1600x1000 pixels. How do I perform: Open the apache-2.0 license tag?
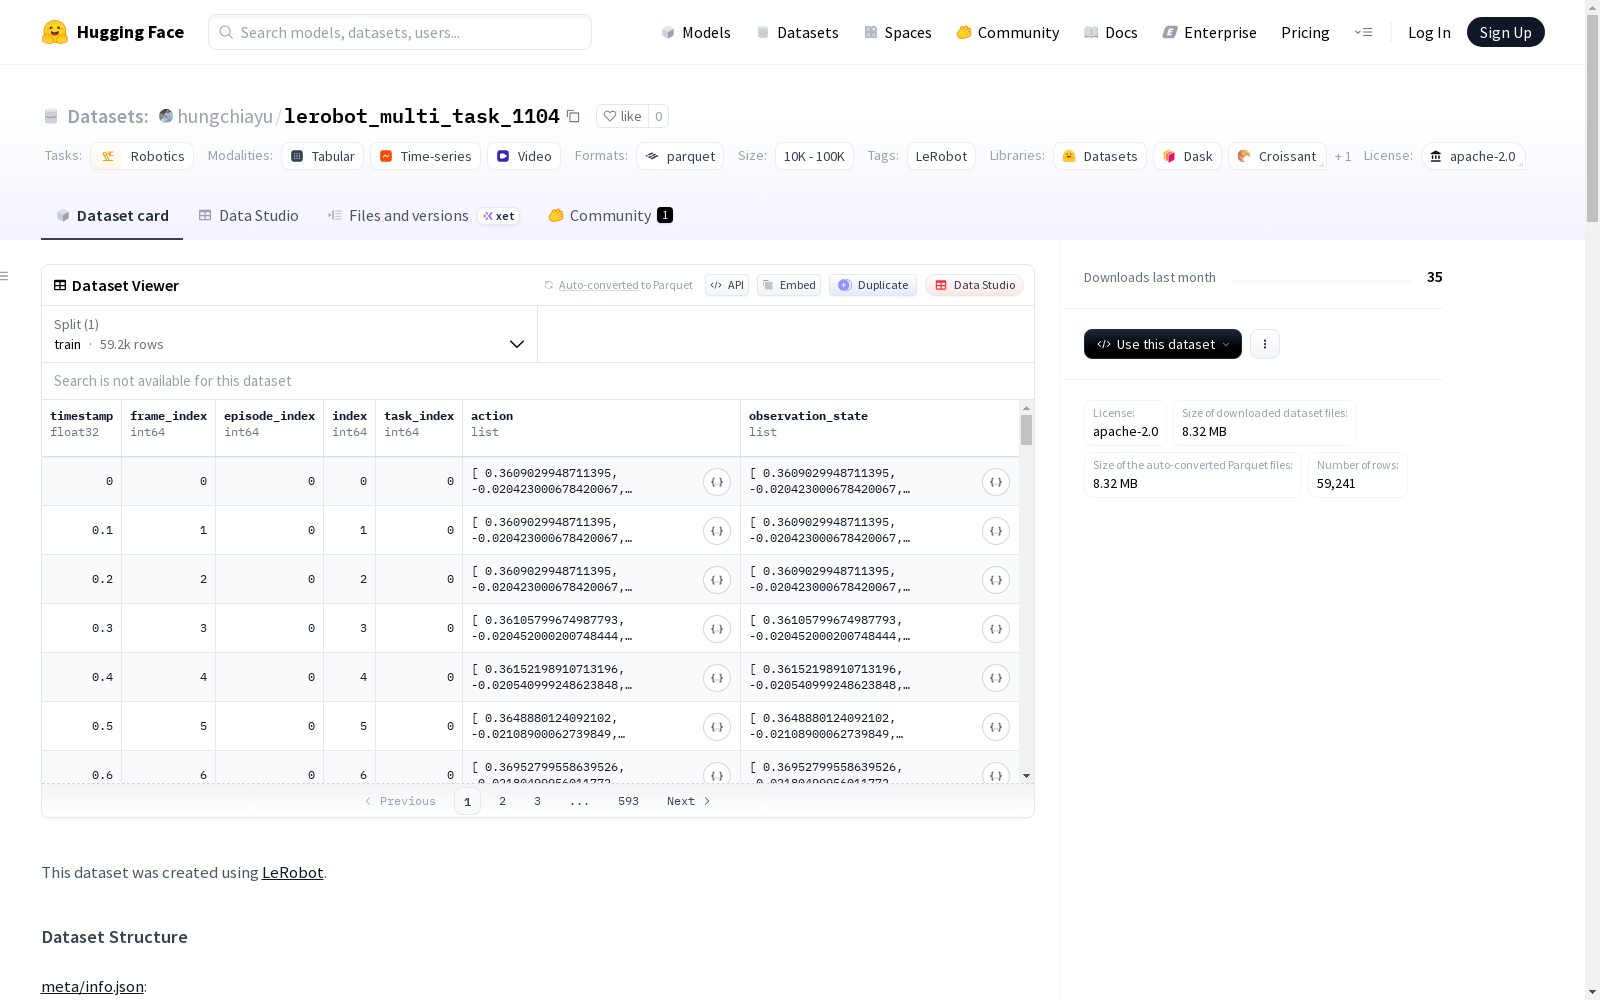1473,156
